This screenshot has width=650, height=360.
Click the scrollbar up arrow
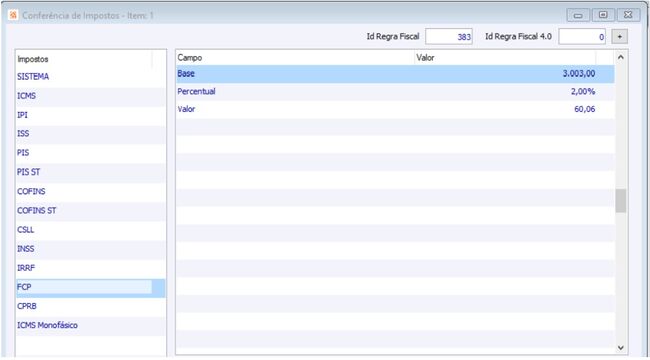click(x=621, y=58)
